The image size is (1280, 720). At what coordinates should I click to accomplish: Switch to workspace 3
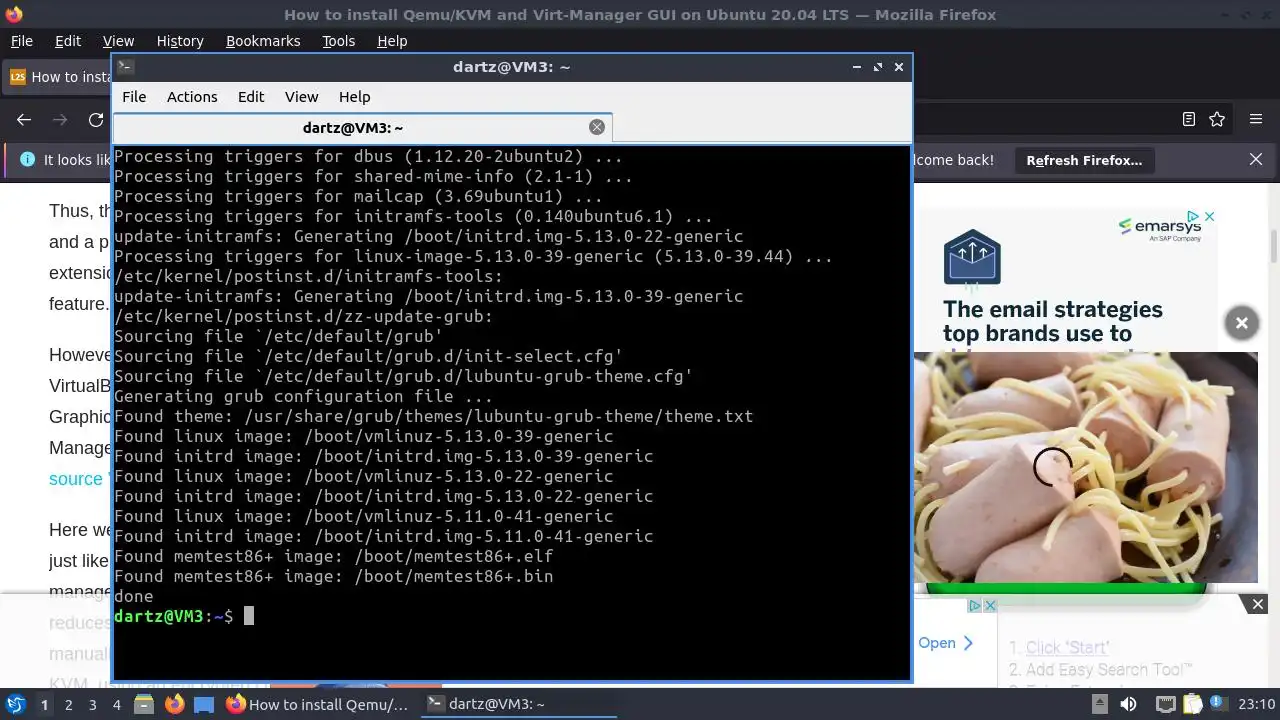tap(92, 704)
